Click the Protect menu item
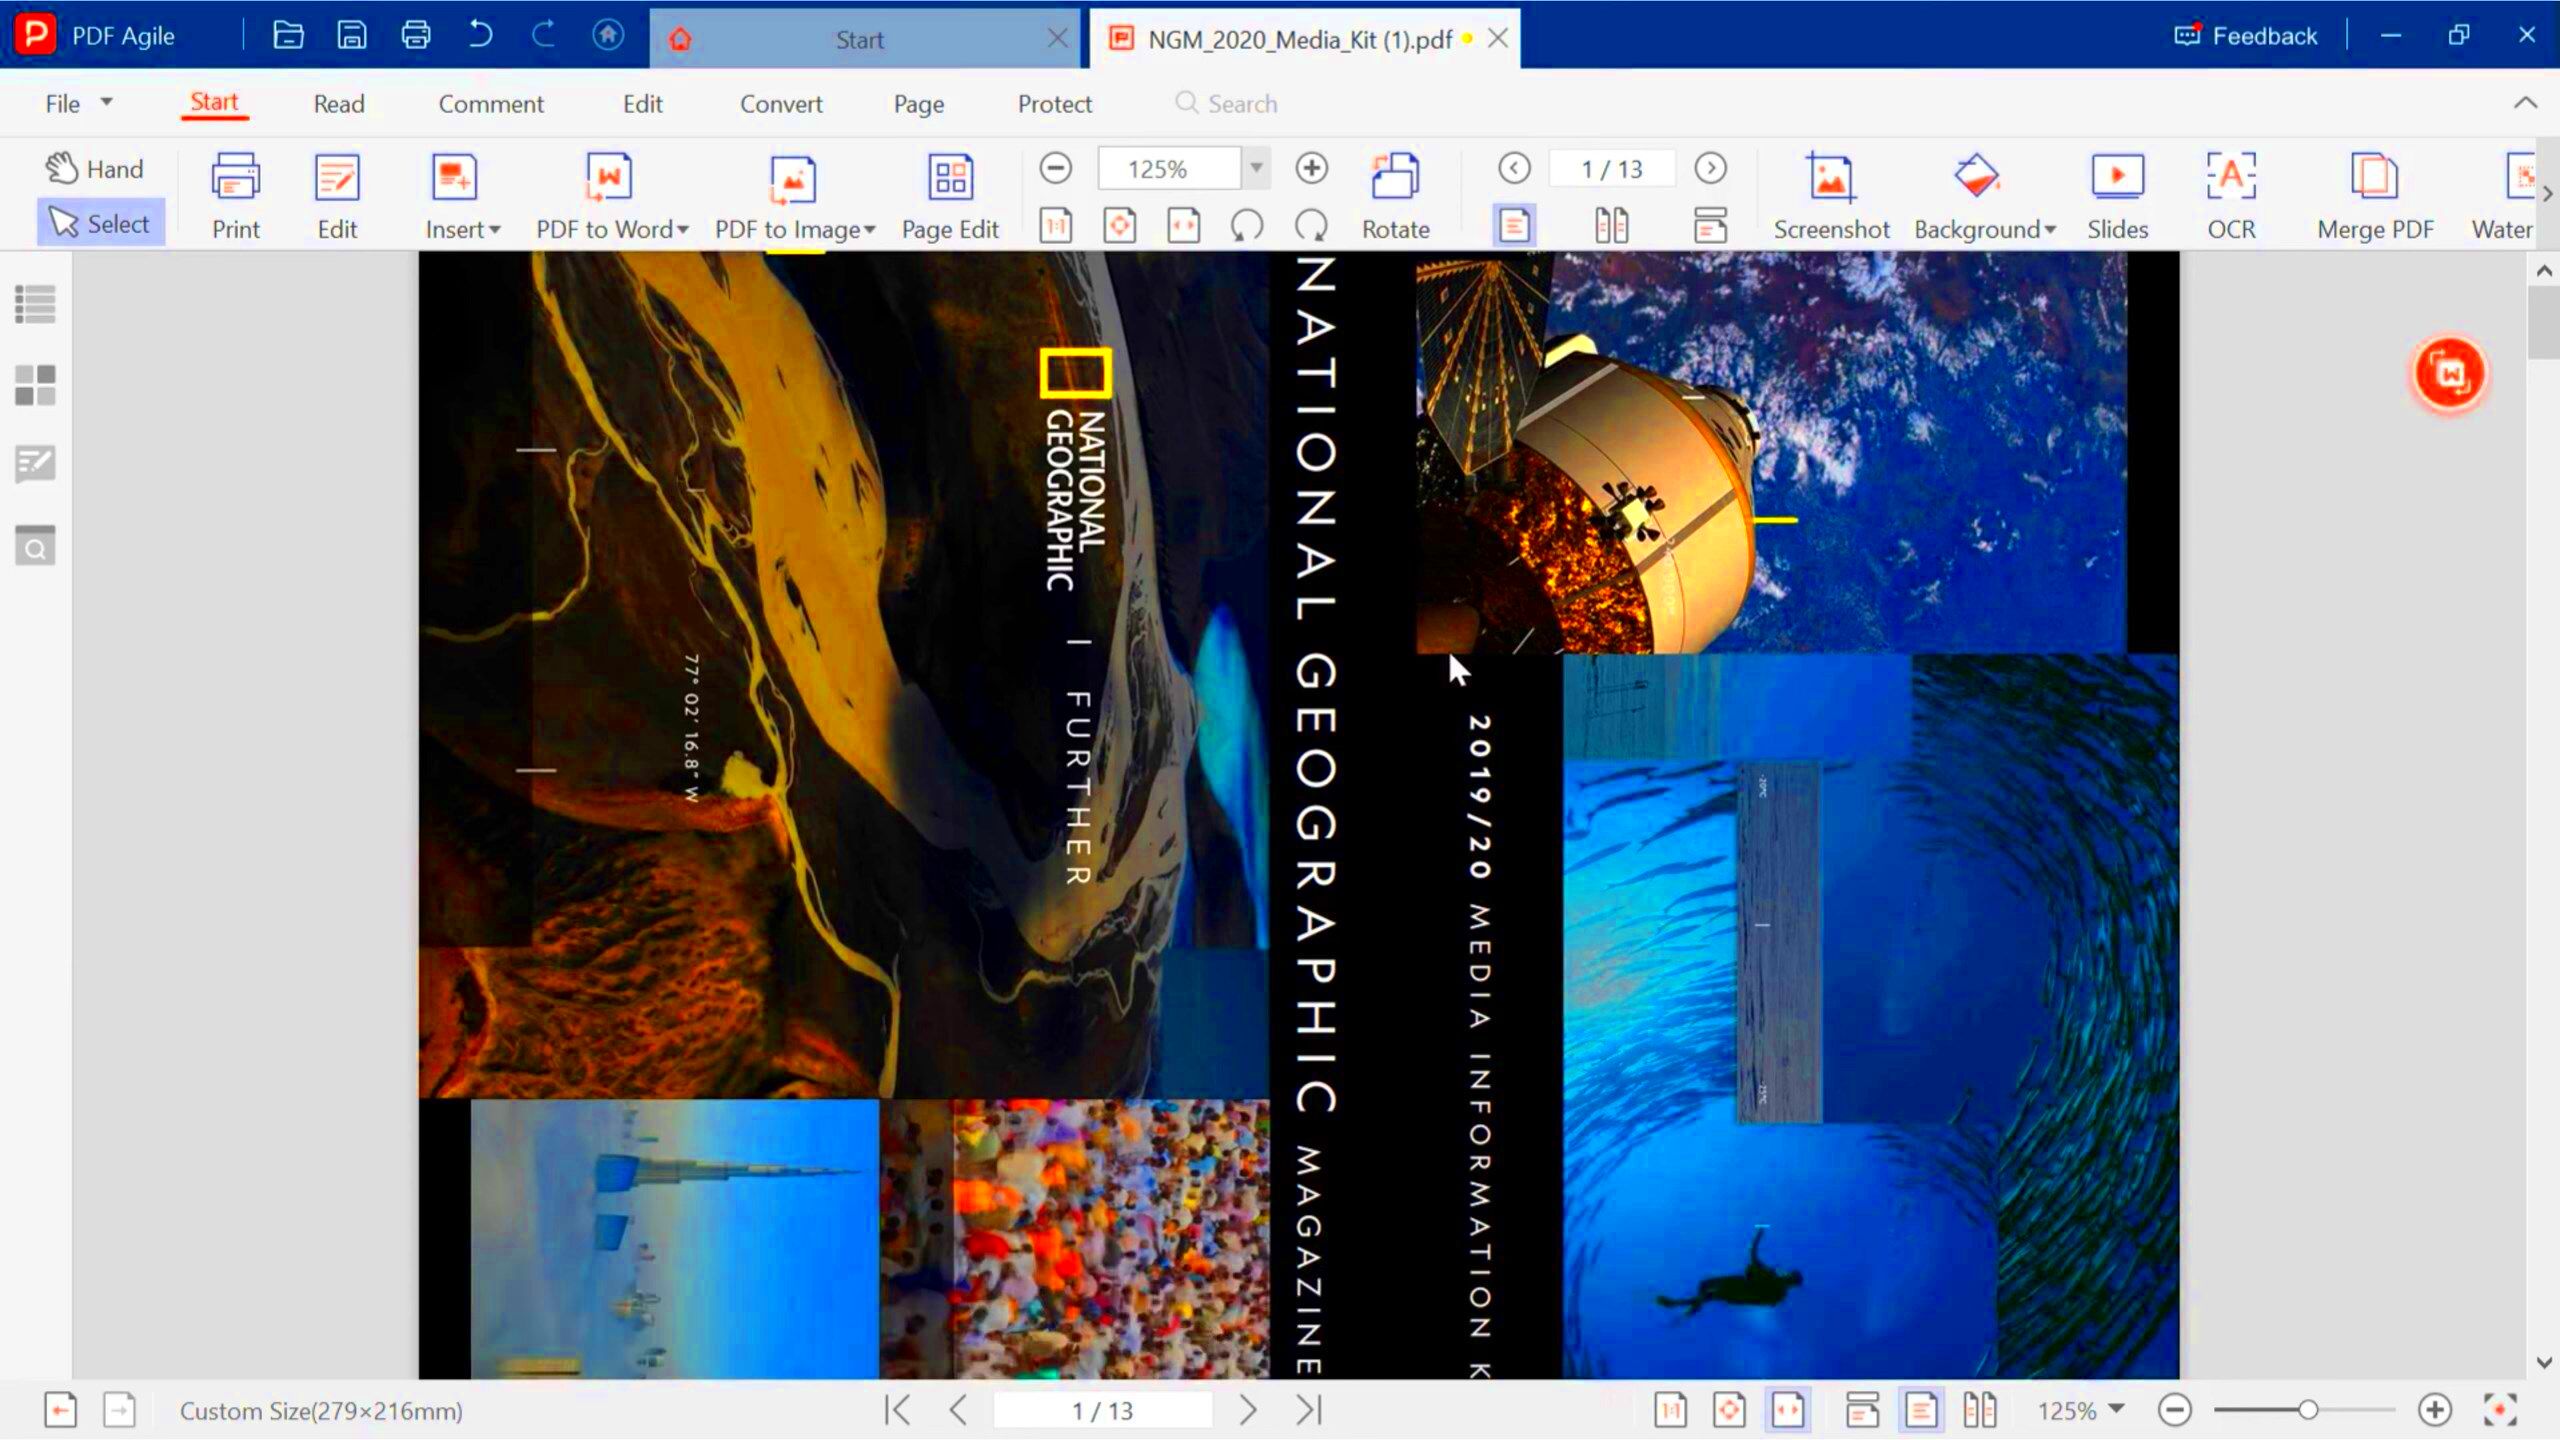The width and height of the screenshot is (2560, 1440). pos(1053,104)
